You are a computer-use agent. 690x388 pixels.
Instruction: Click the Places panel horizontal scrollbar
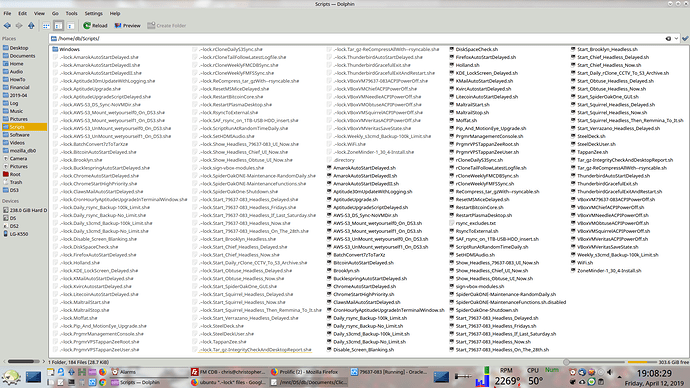click(x=24, y=362)
